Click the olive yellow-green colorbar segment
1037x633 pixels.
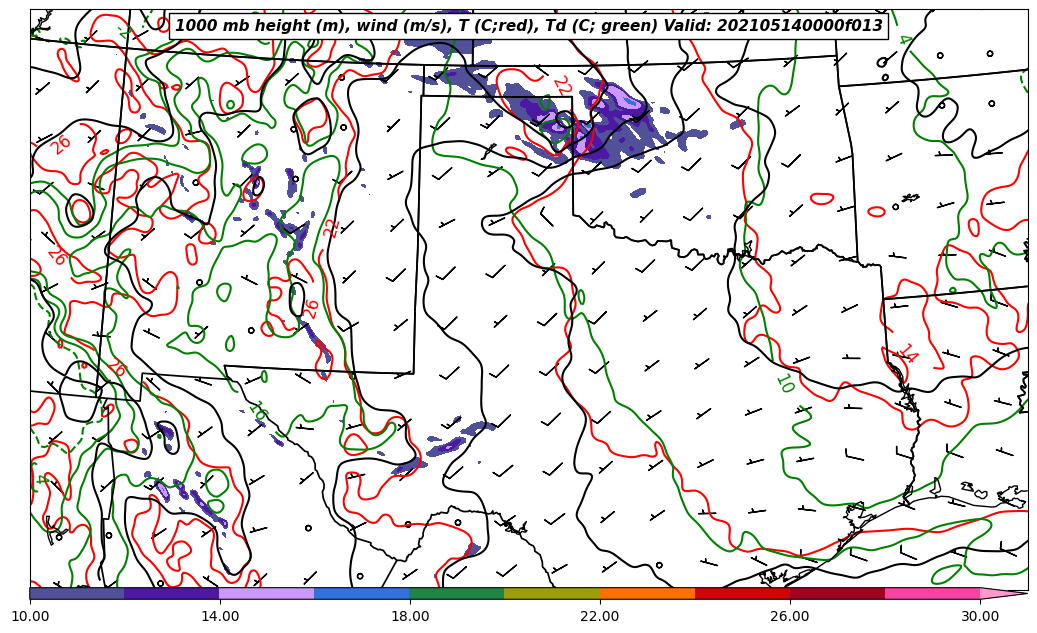(551, 593)
